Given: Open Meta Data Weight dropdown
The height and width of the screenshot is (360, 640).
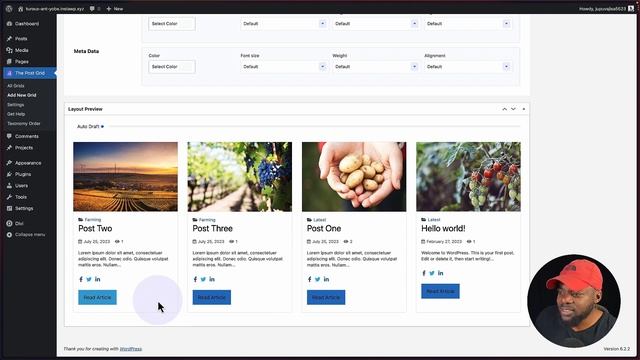Looking at the screenshot, I should 376,67.
